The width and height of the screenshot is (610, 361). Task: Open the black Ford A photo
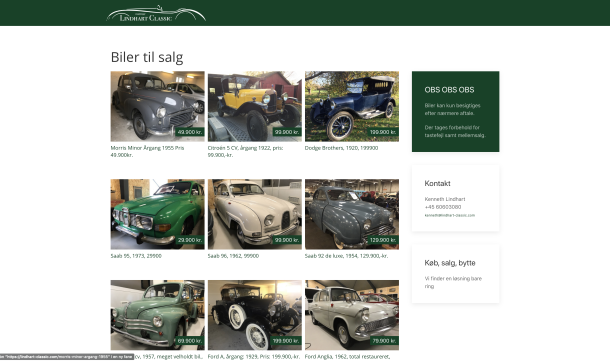(x=255, y=315)
